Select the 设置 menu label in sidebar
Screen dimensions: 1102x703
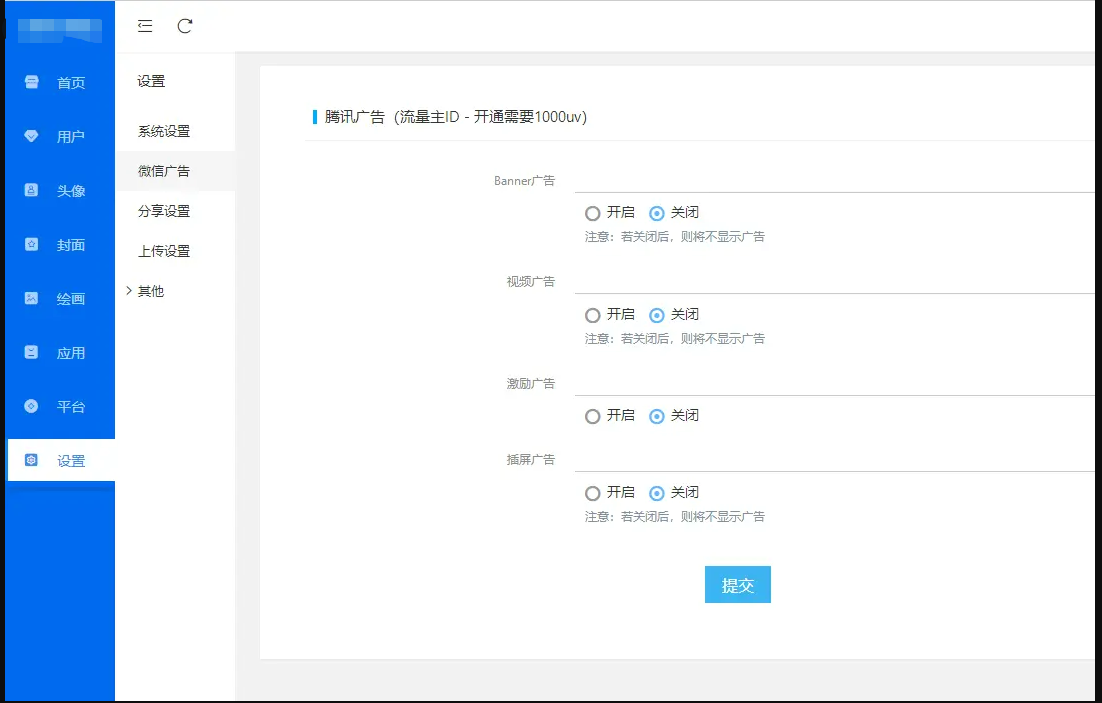point(71,461)
